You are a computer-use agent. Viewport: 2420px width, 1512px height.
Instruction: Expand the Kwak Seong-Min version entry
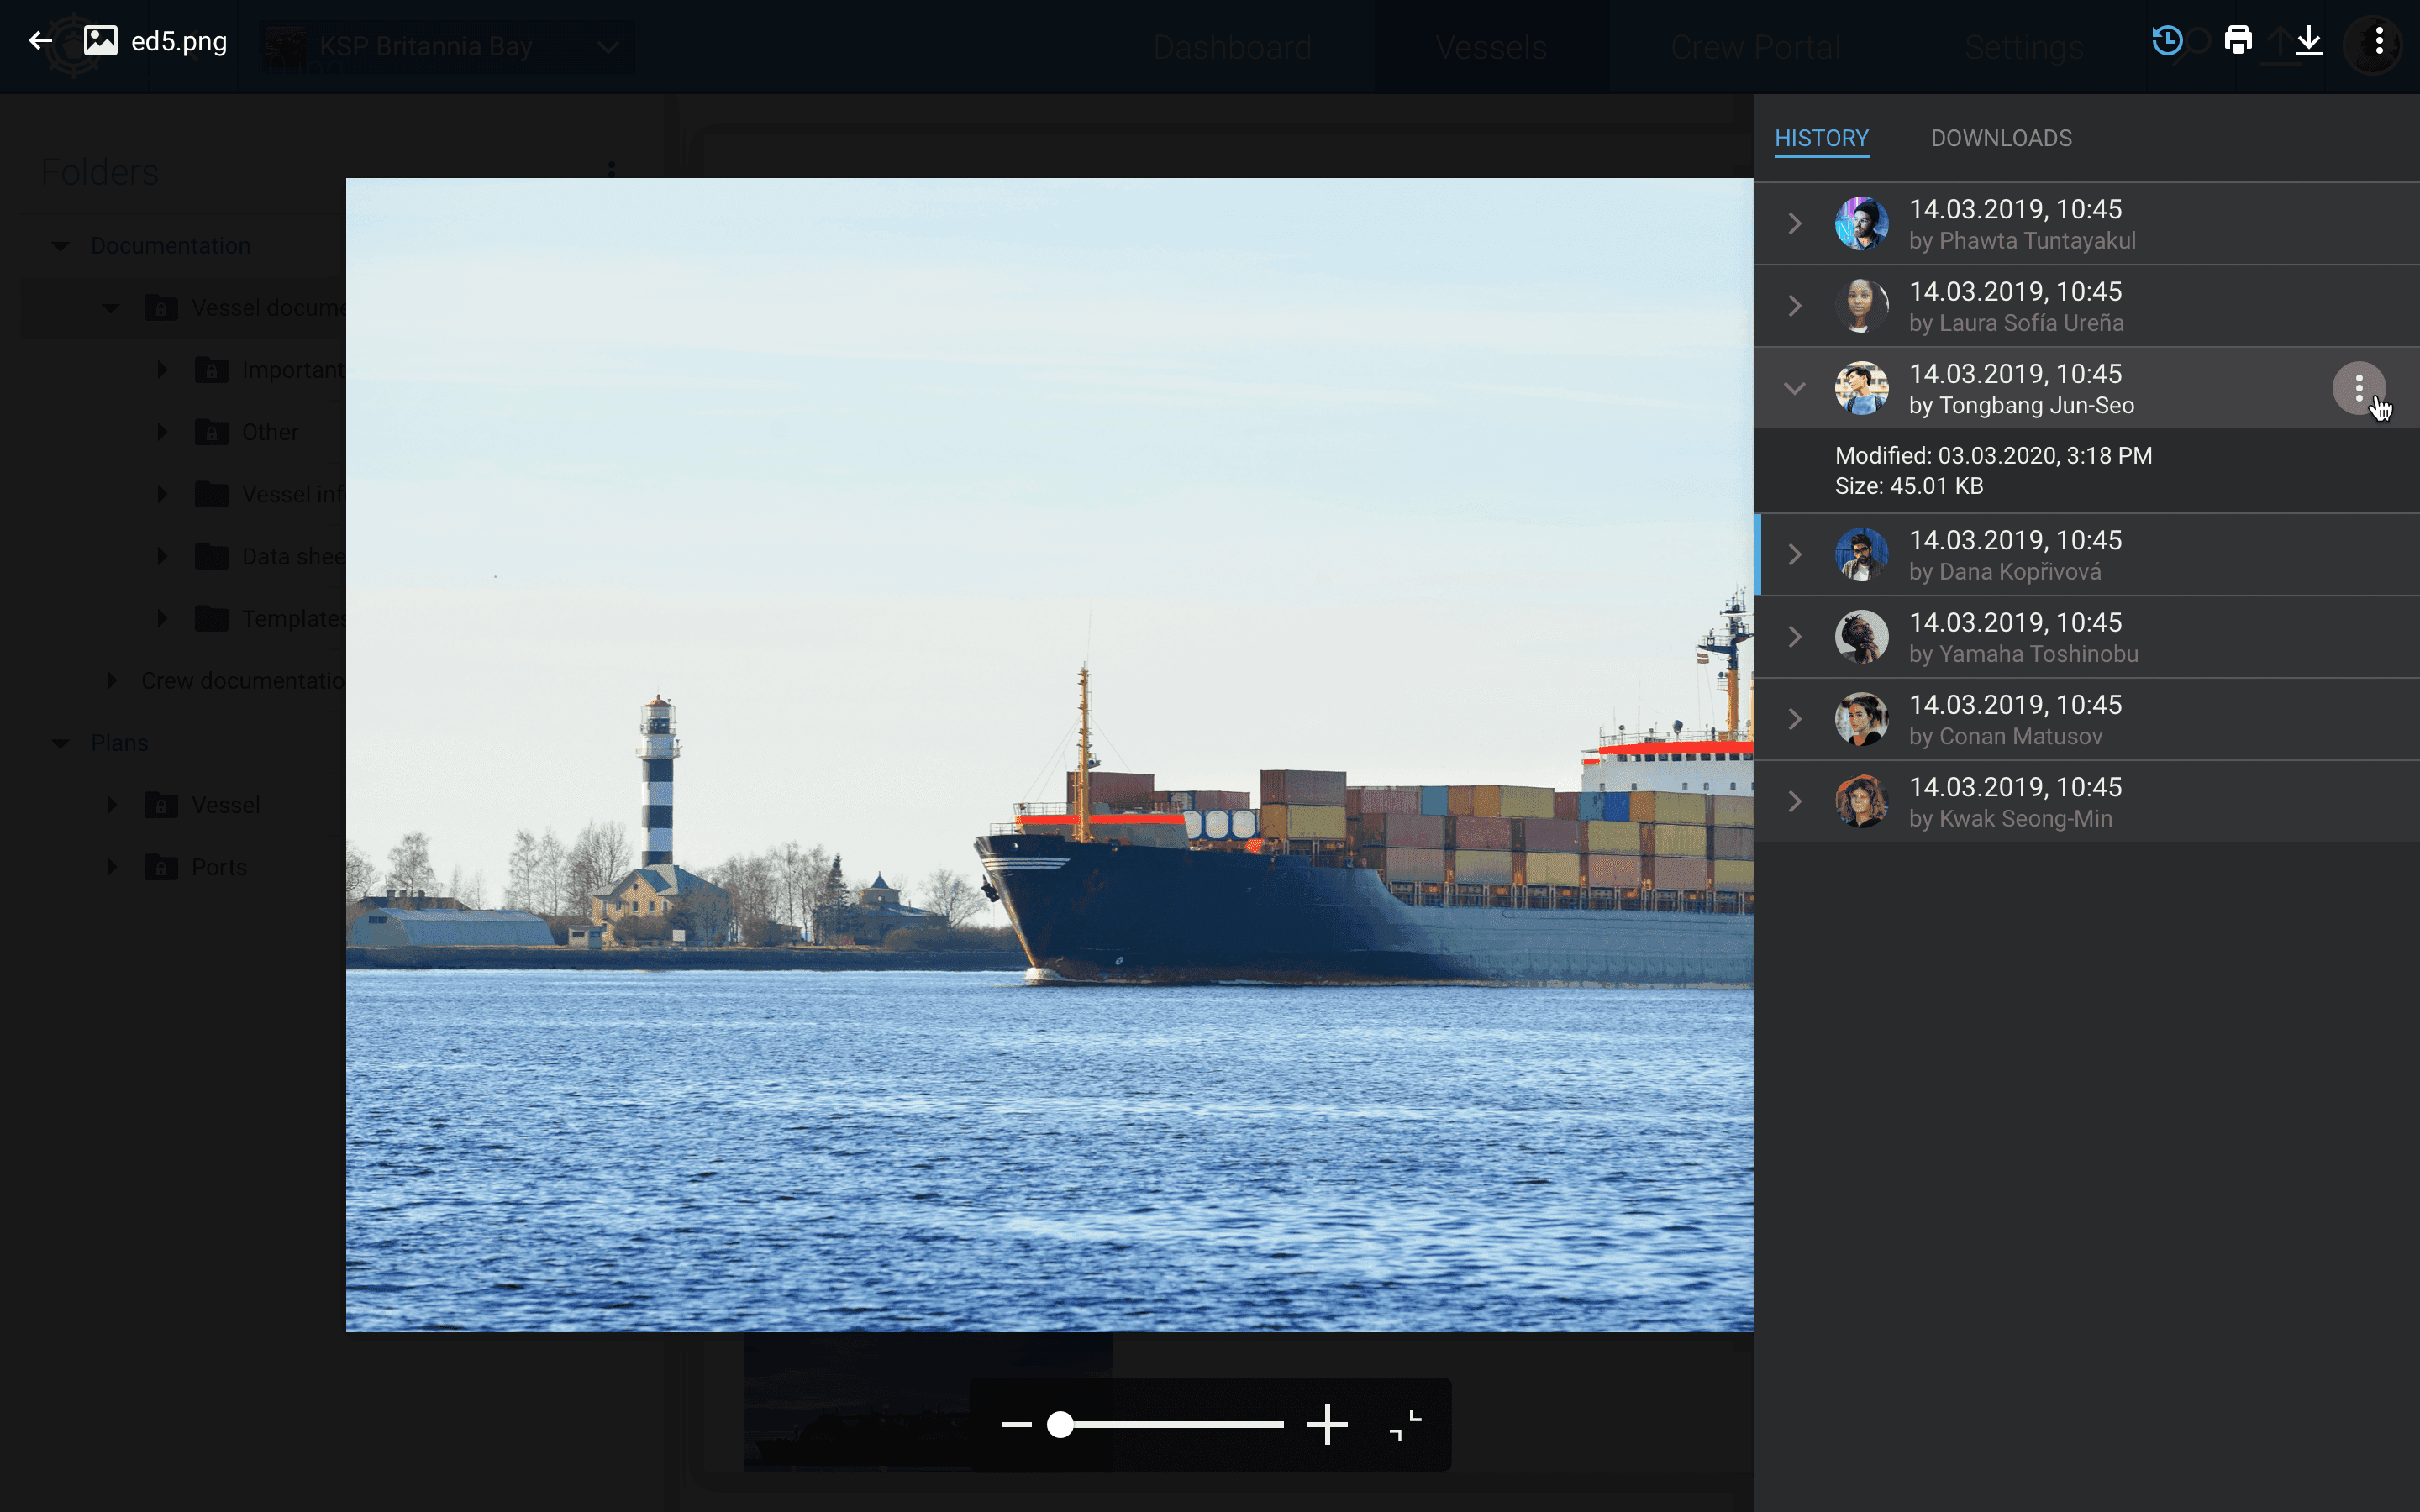pyautogui.click(x=1795, y=802)
